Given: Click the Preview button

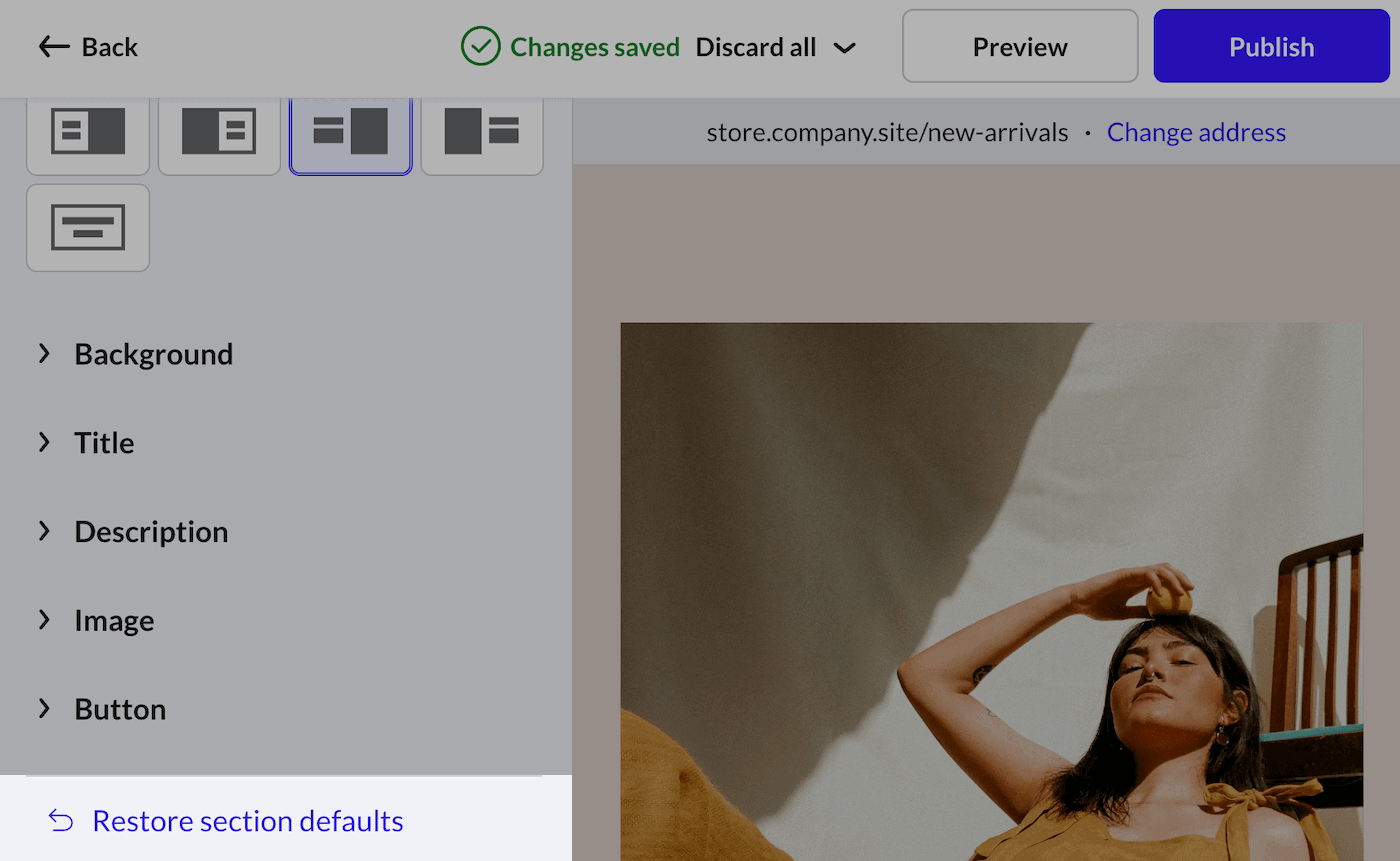Looking at the screenshot, I should [1019, 46].
